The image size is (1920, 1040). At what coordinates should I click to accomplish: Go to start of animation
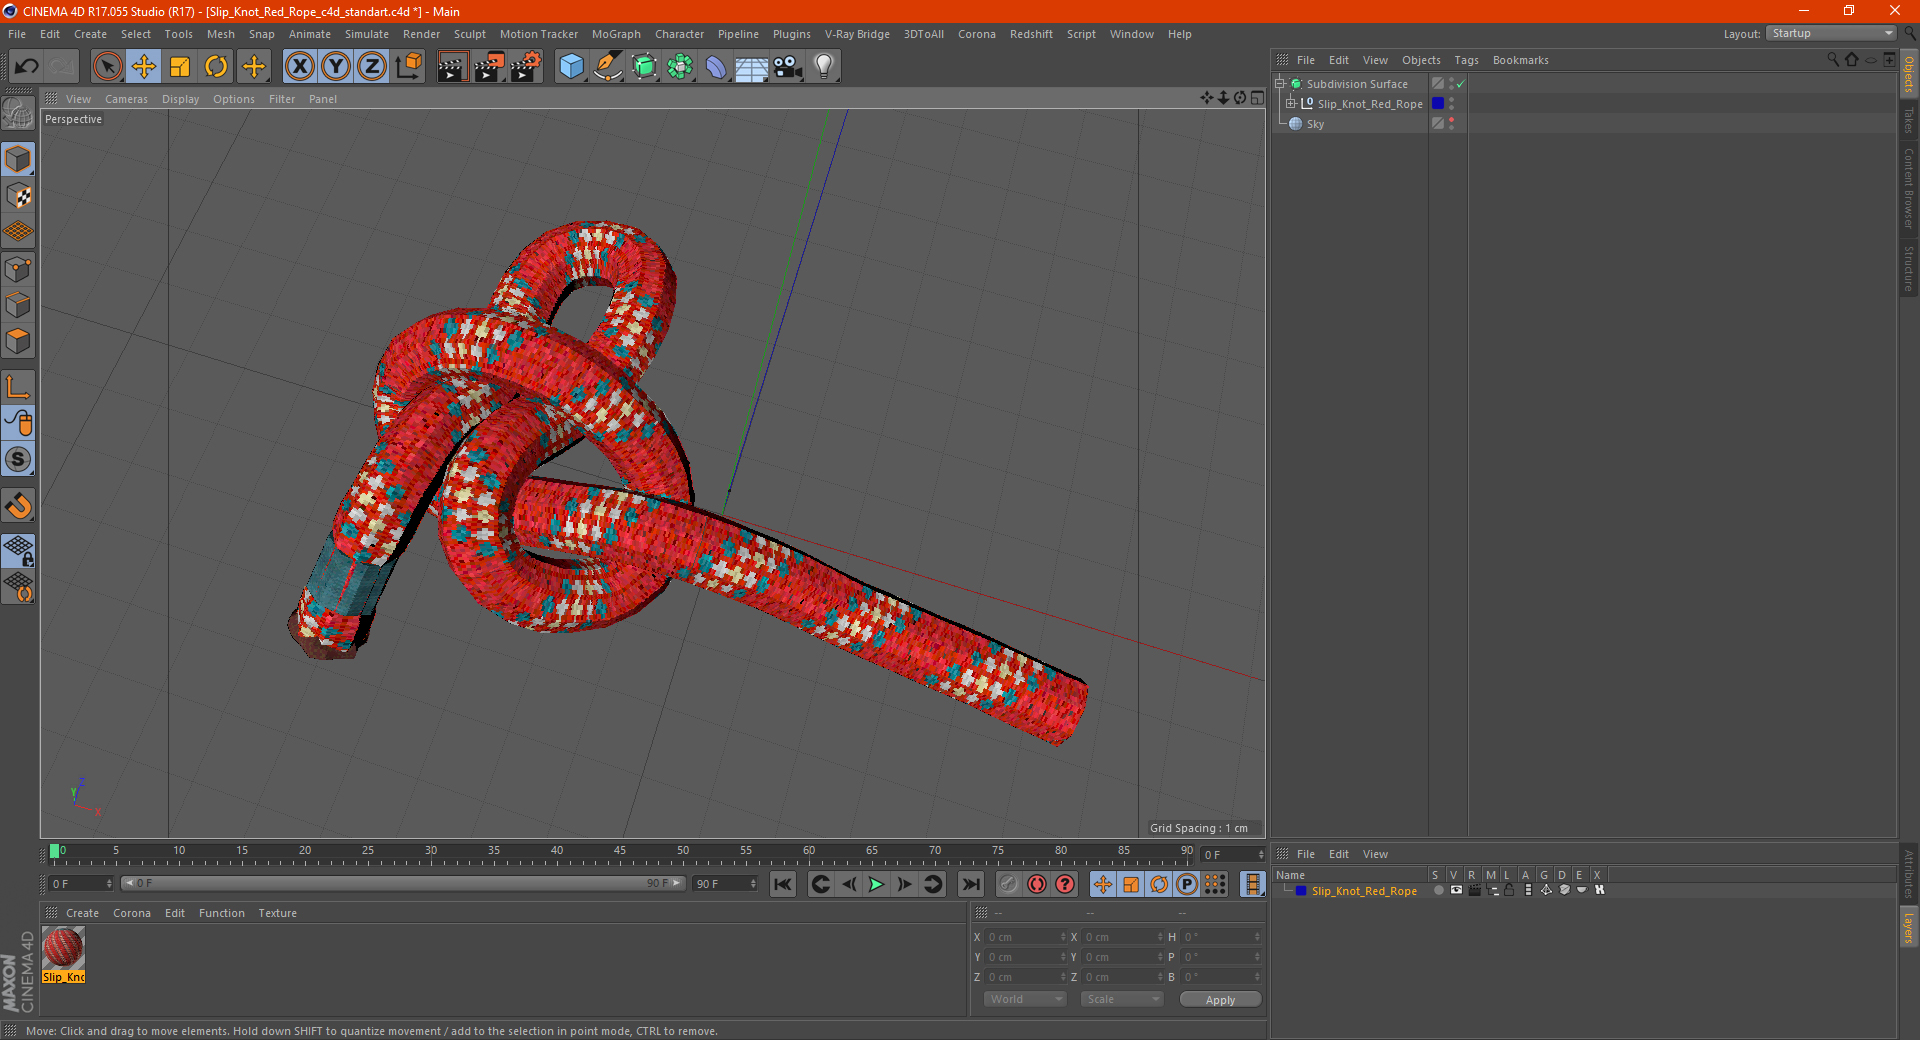coord(783,884)
